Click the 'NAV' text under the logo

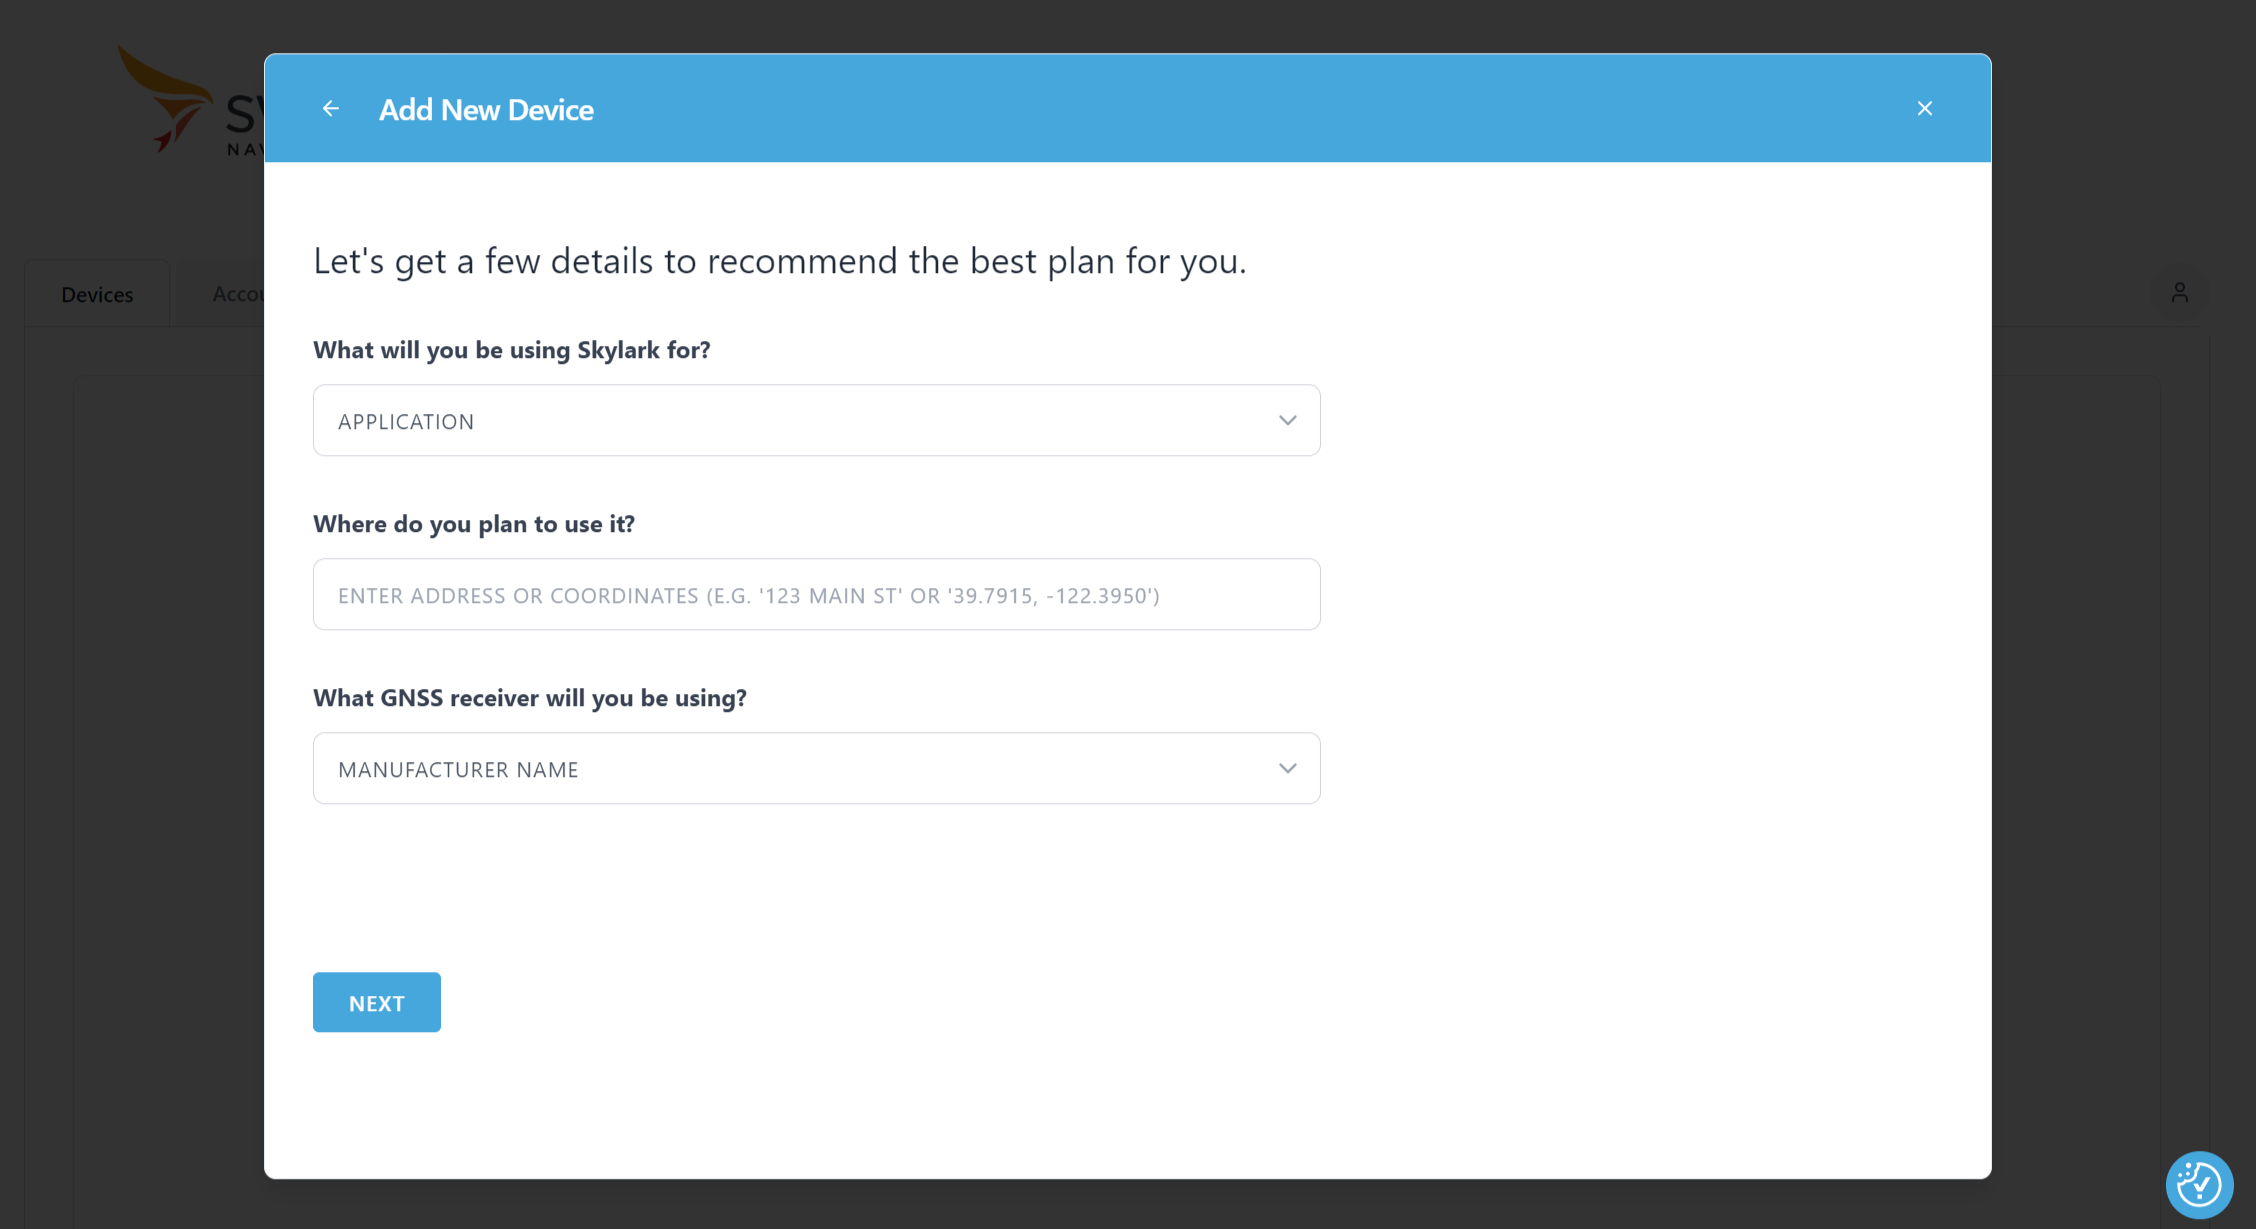point(244,150)
